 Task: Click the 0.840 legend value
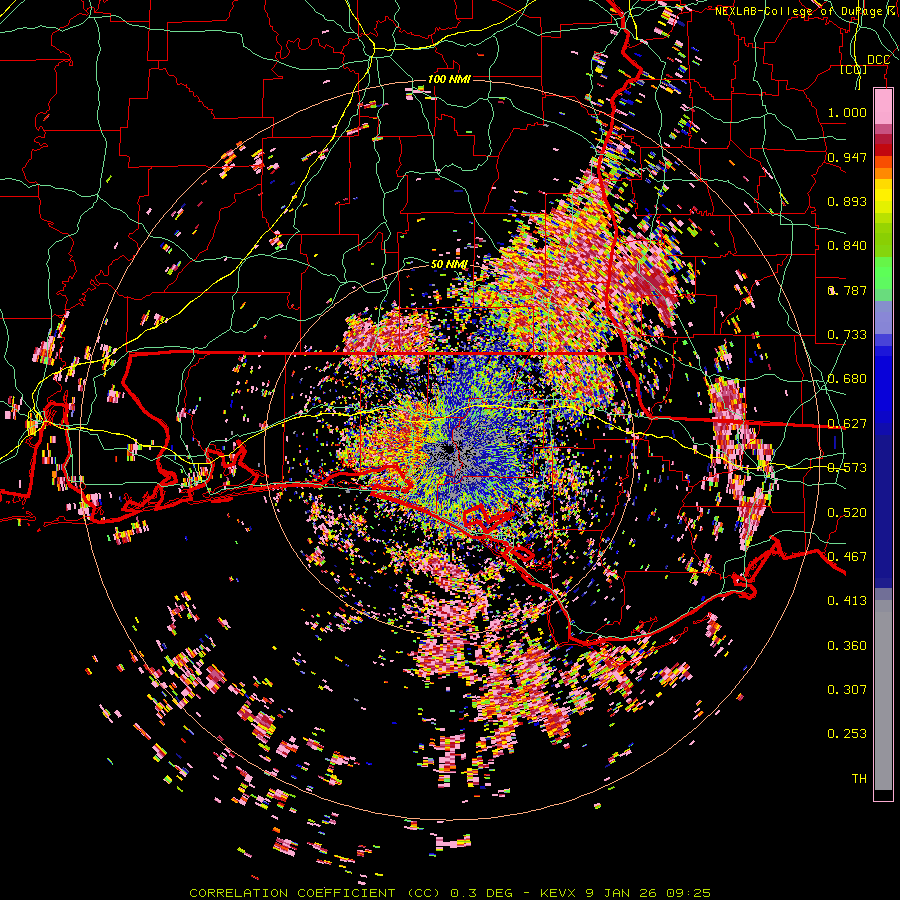[x=847, y=246]
